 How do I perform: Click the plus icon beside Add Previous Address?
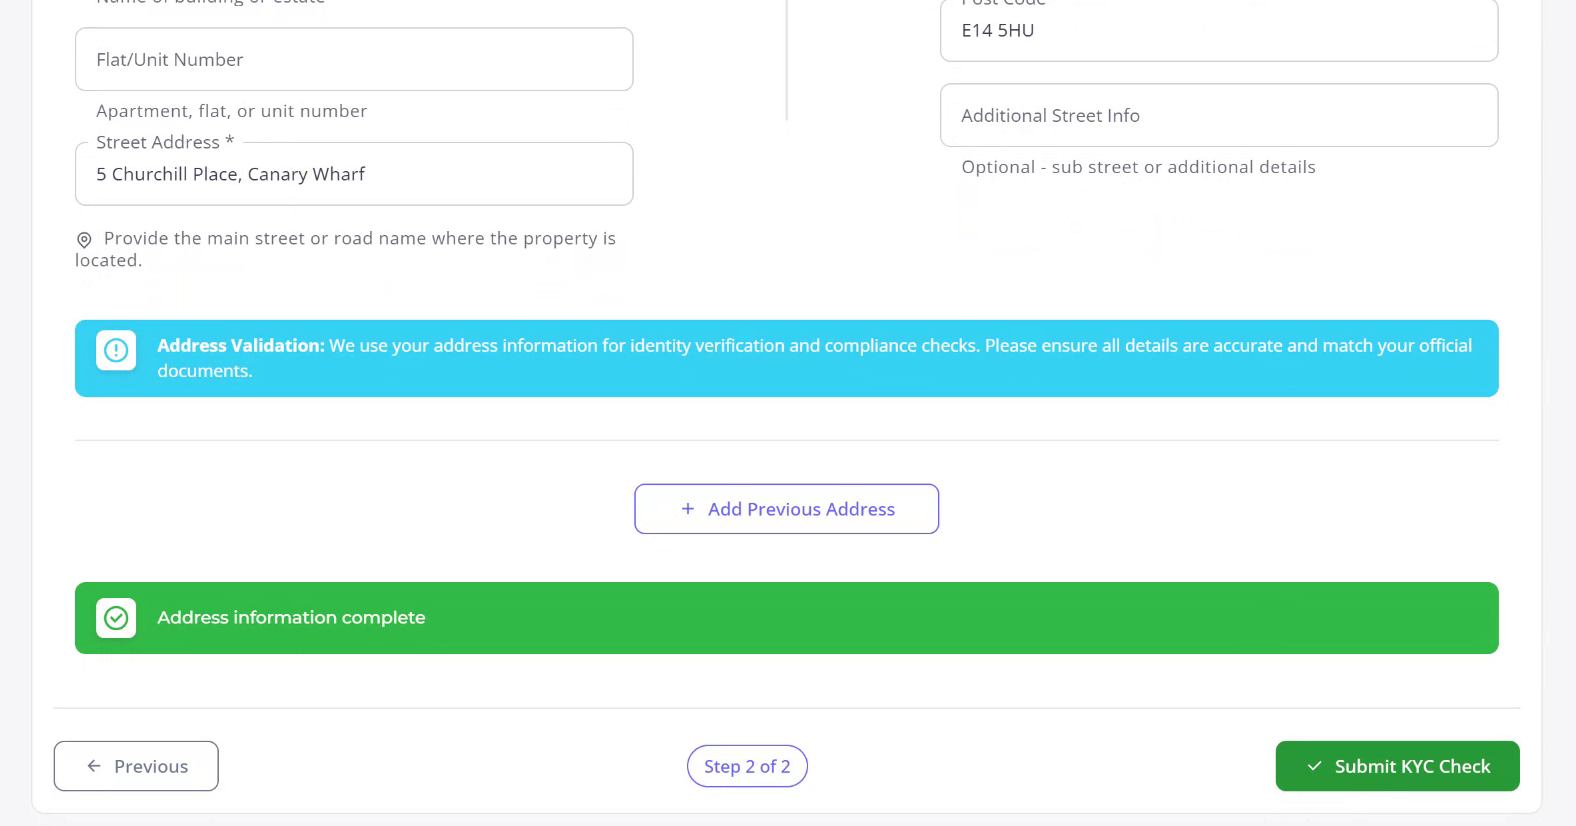click(687, 509)
